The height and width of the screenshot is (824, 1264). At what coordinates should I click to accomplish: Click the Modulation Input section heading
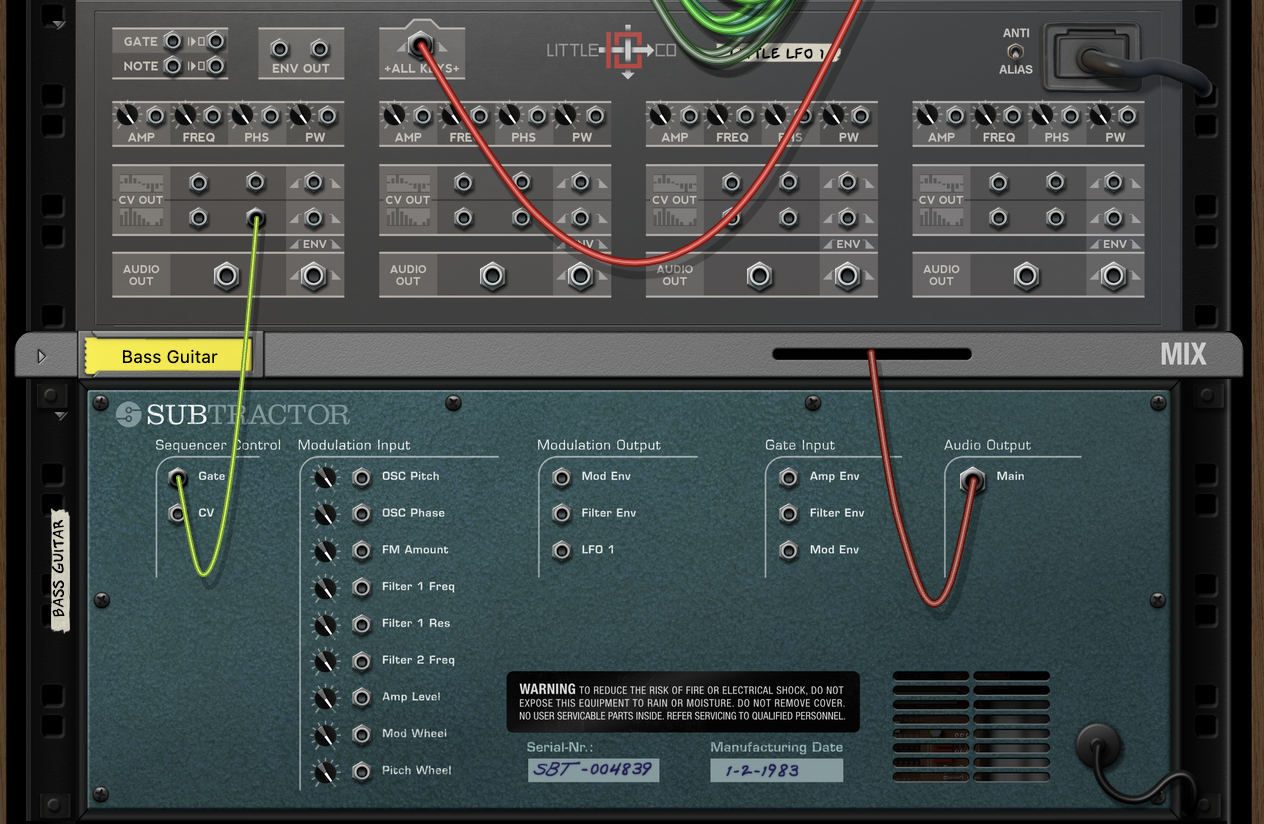pos(354,445)
